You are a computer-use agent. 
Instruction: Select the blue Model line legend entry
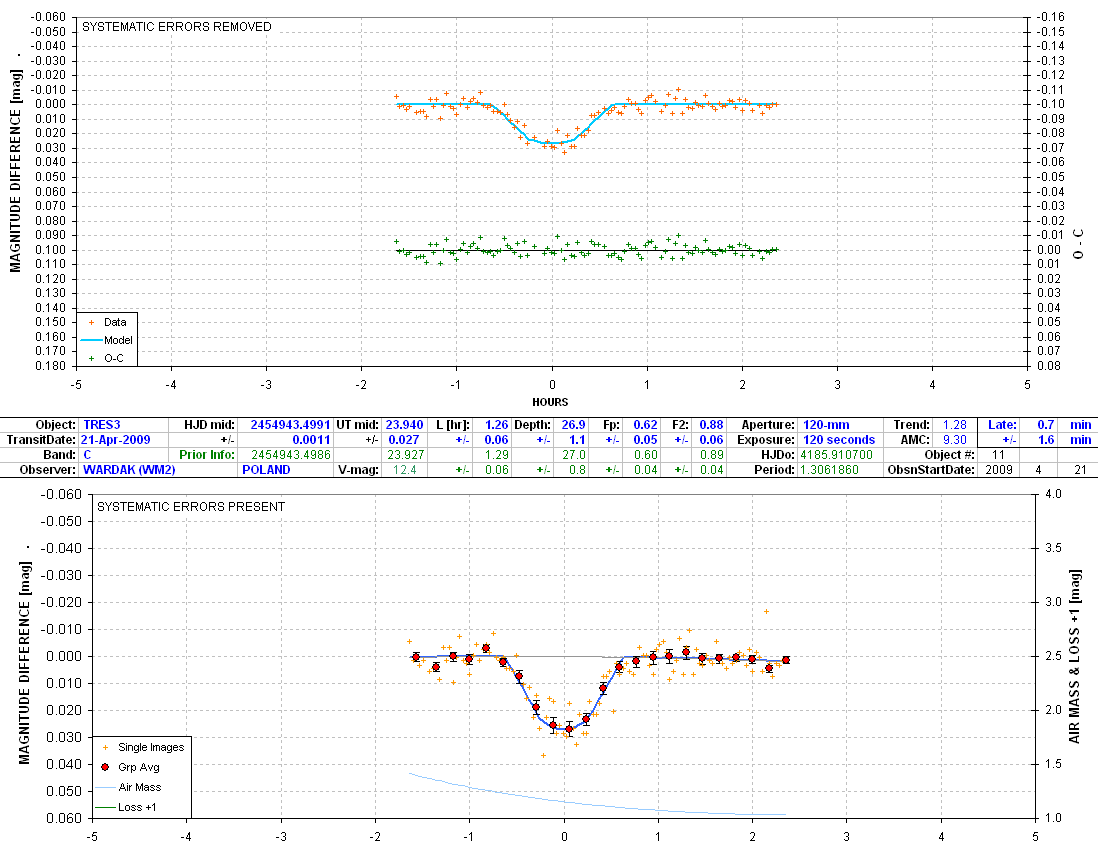pyautogui.click(x=92, y=340)
